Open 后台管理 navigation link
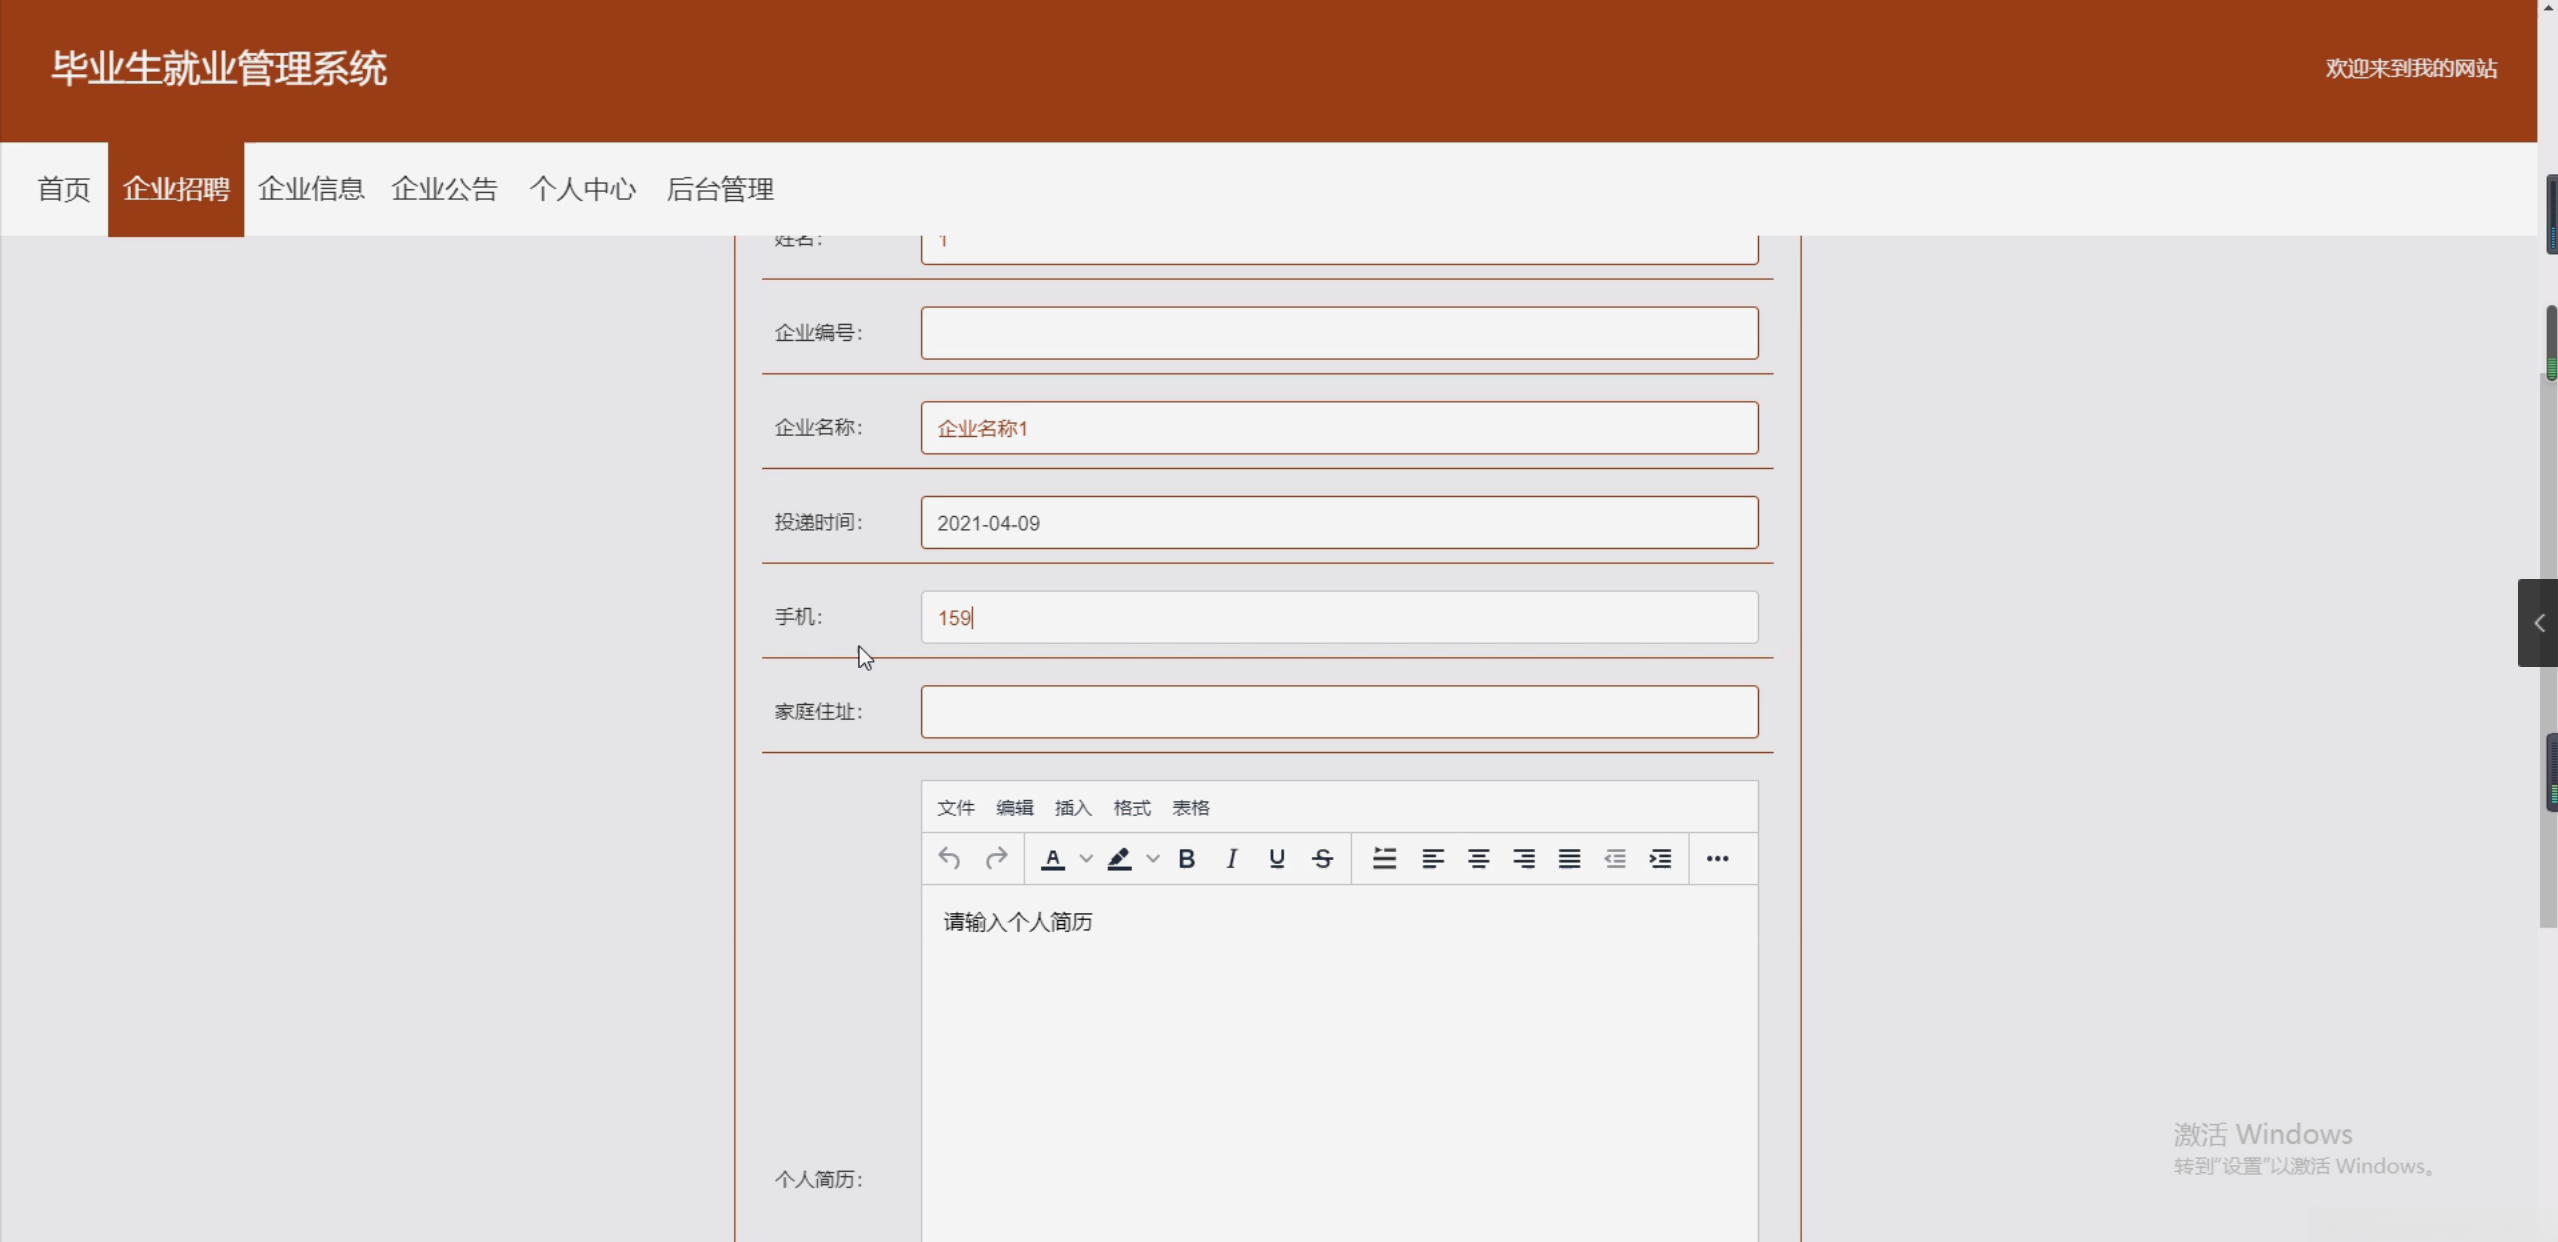 coord(720,189)
